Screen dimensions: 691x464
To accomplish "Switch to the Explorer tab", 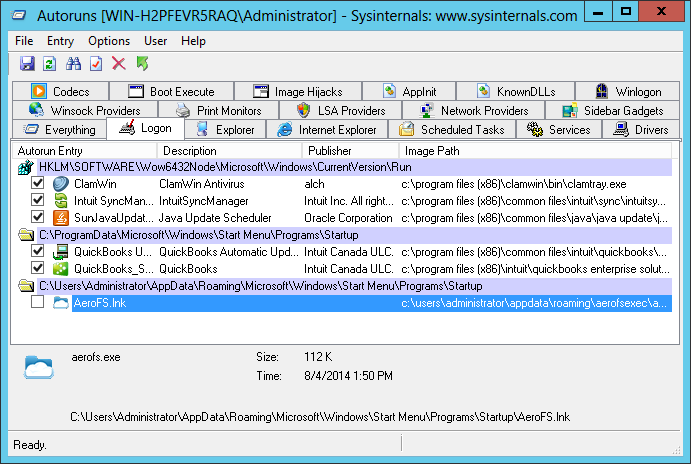I will [225, 130].
